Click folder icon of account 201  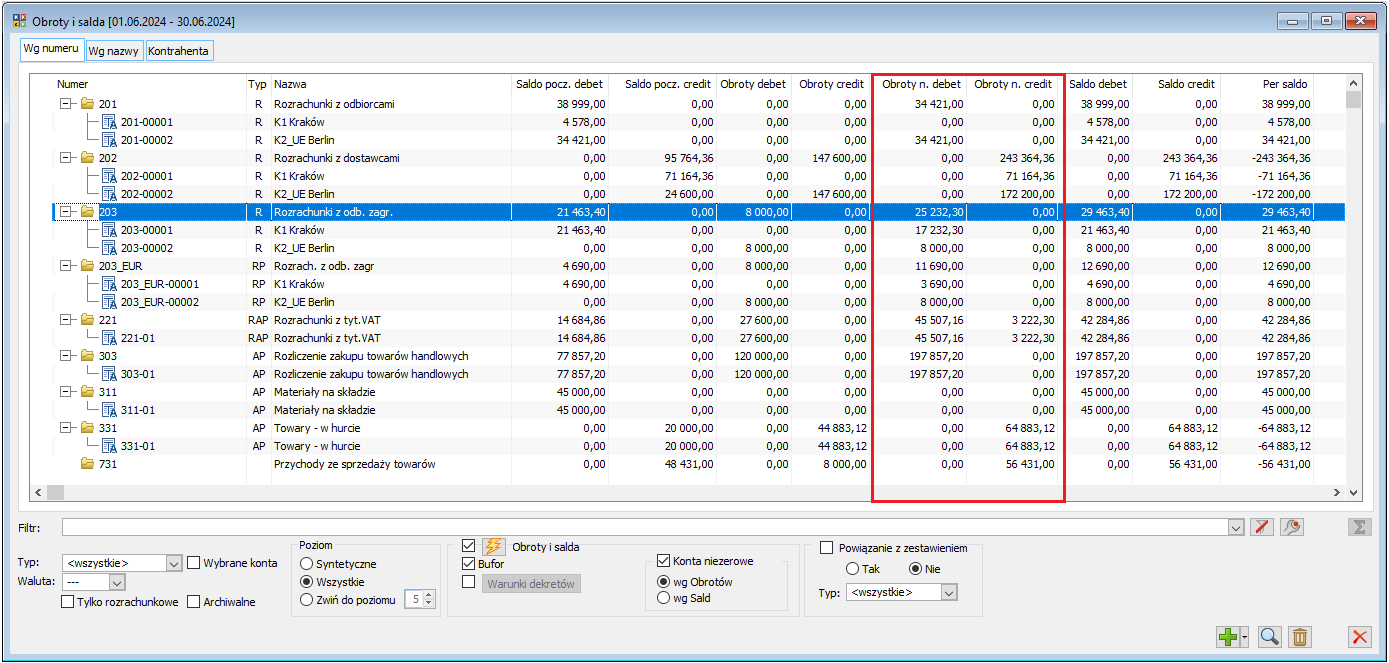pos(87,104)
